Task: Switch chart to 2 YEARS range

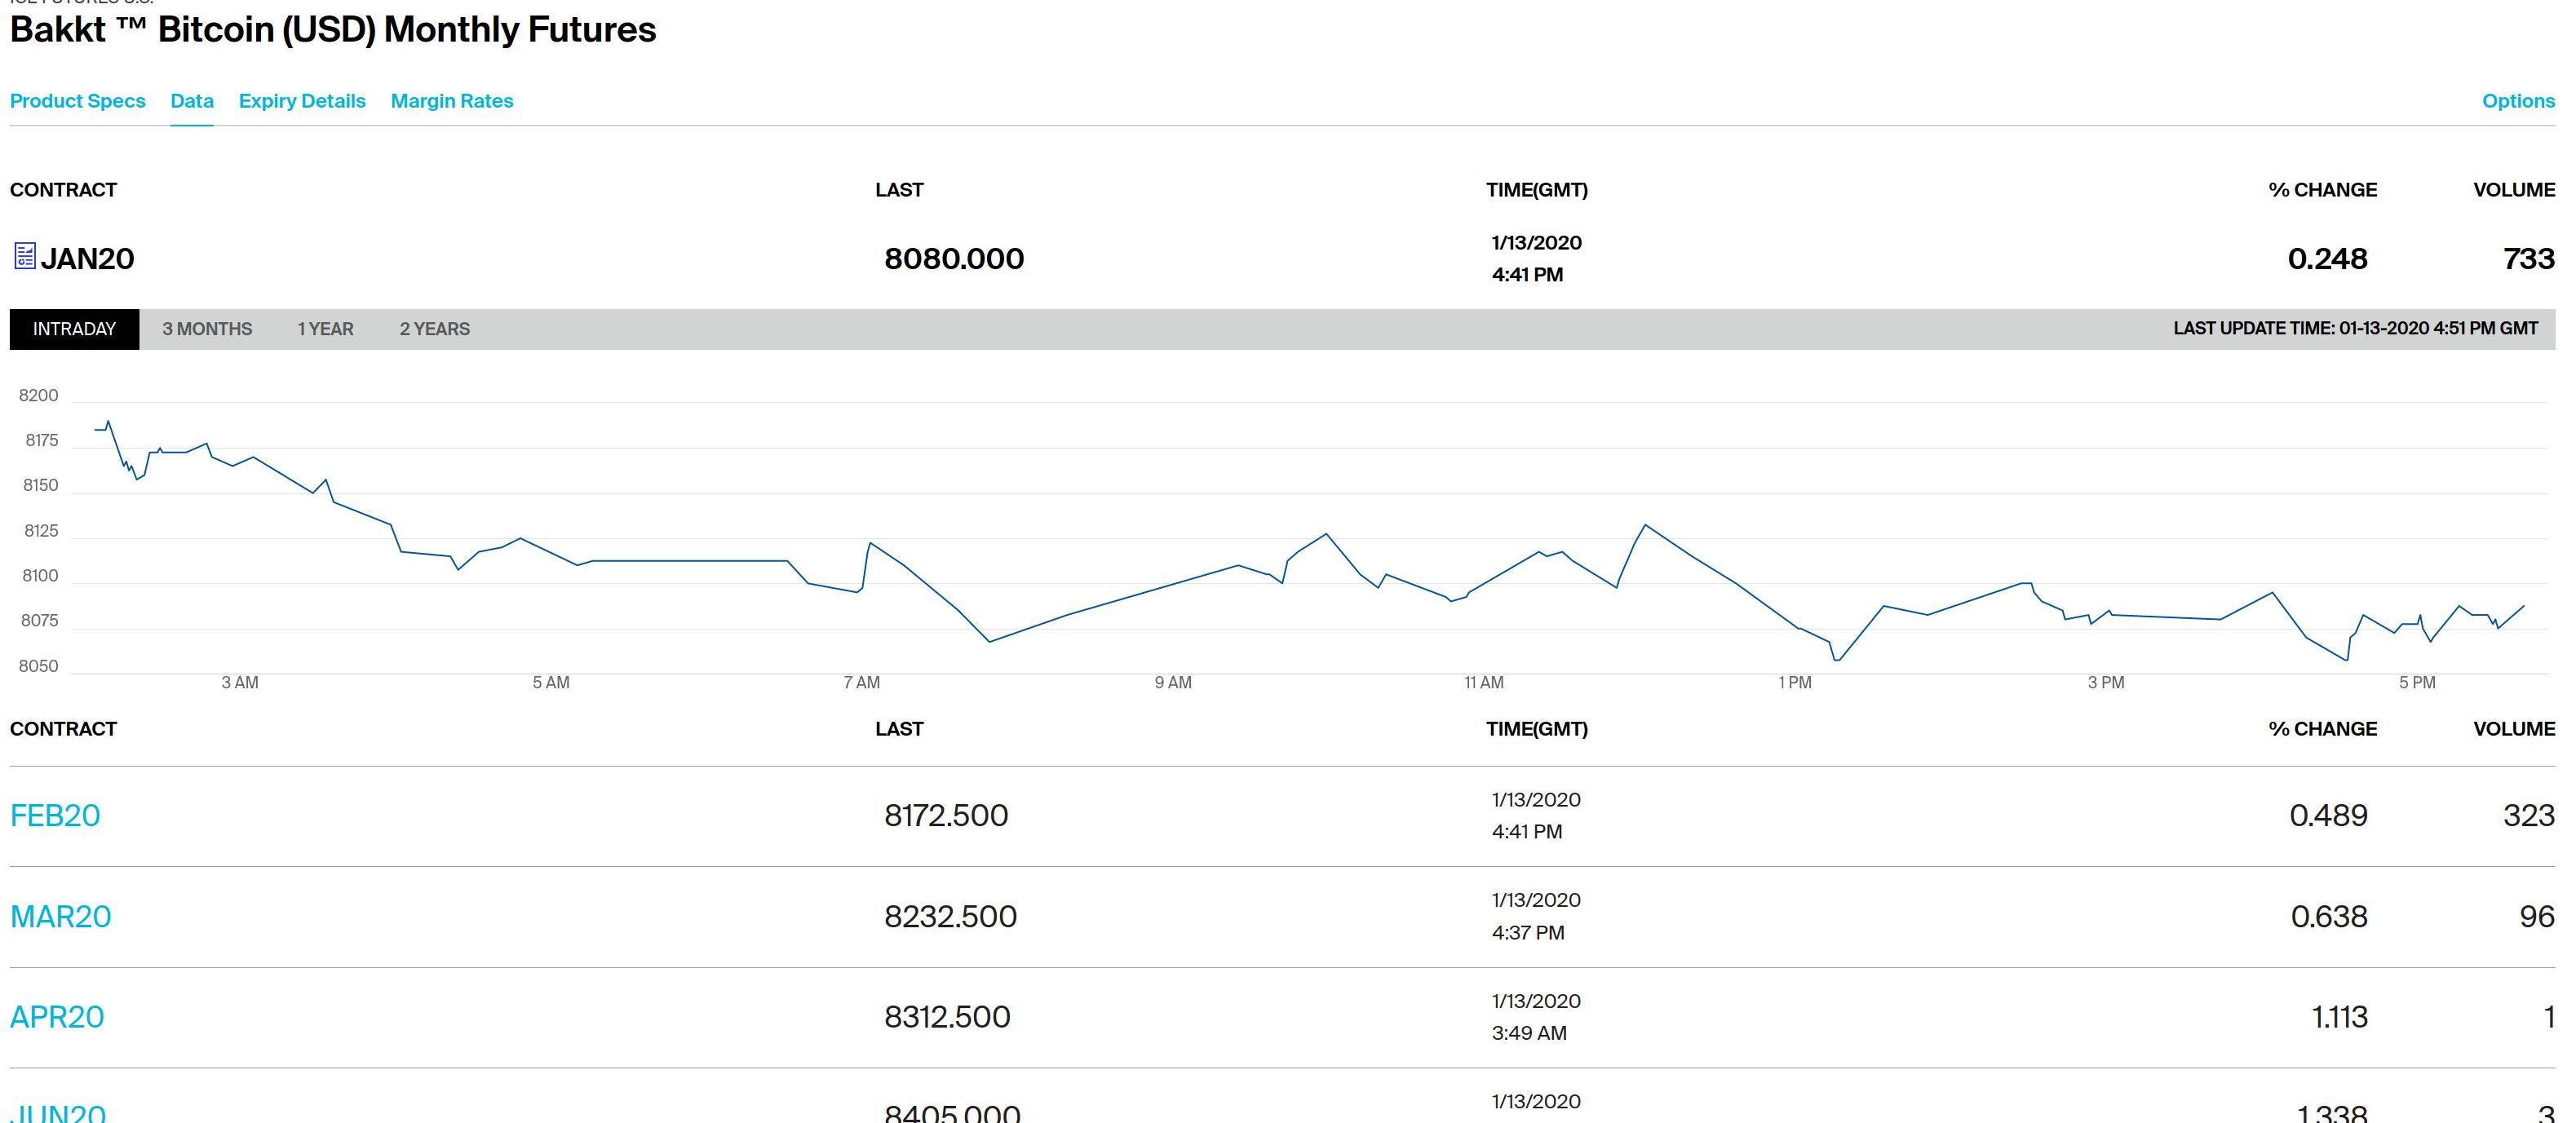Action: 434,329
